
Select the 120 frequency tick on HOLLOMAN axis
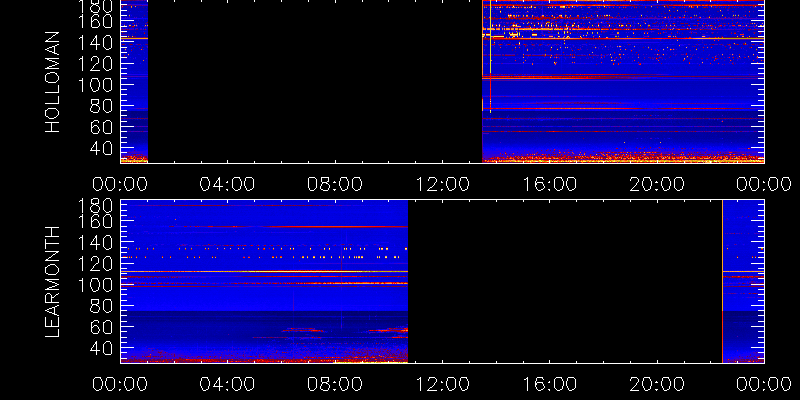pyautogui.click(x=95, y=63)
